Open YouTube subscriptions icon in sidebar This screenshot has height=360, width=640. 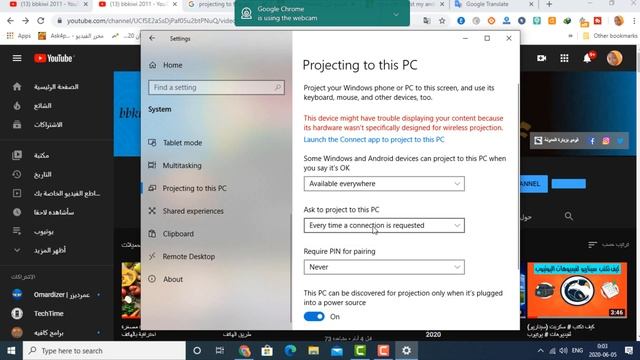point(17,124)
